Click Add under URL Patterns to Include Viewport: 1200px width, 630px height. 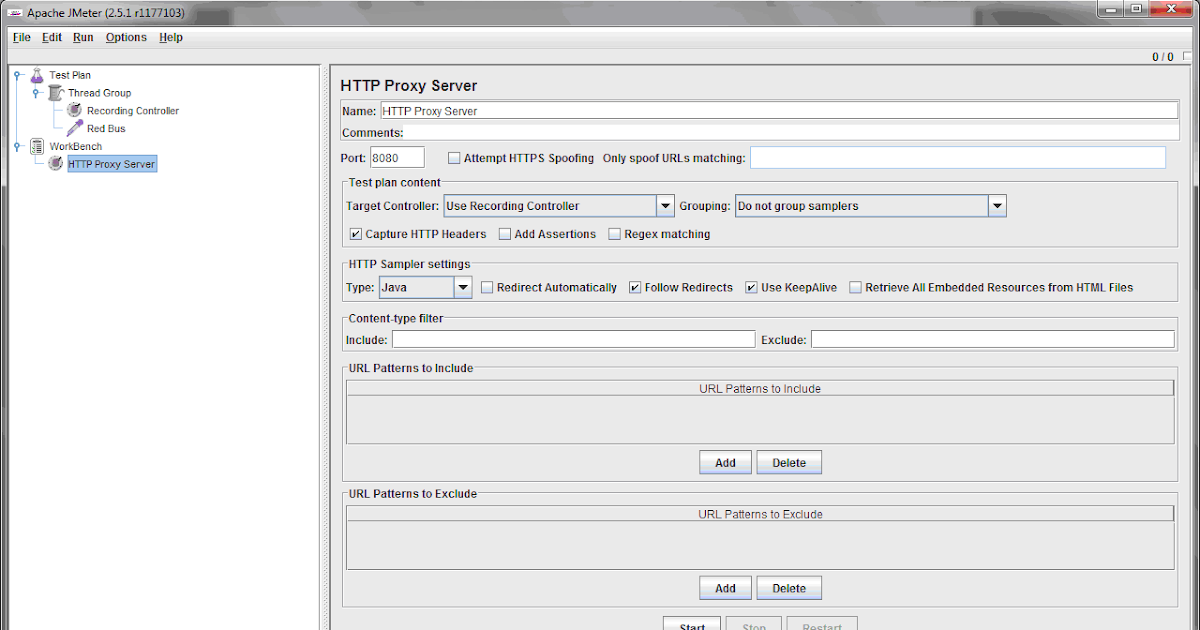[x=725, y=463]
